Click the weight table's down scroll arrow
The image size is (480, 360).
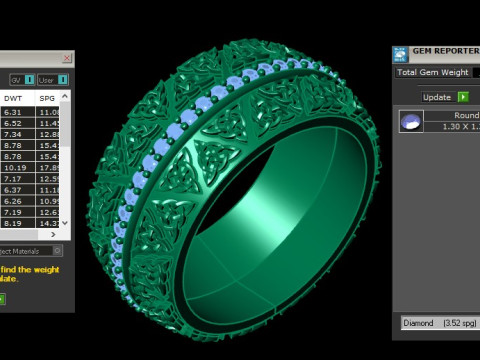click(65, 223)
